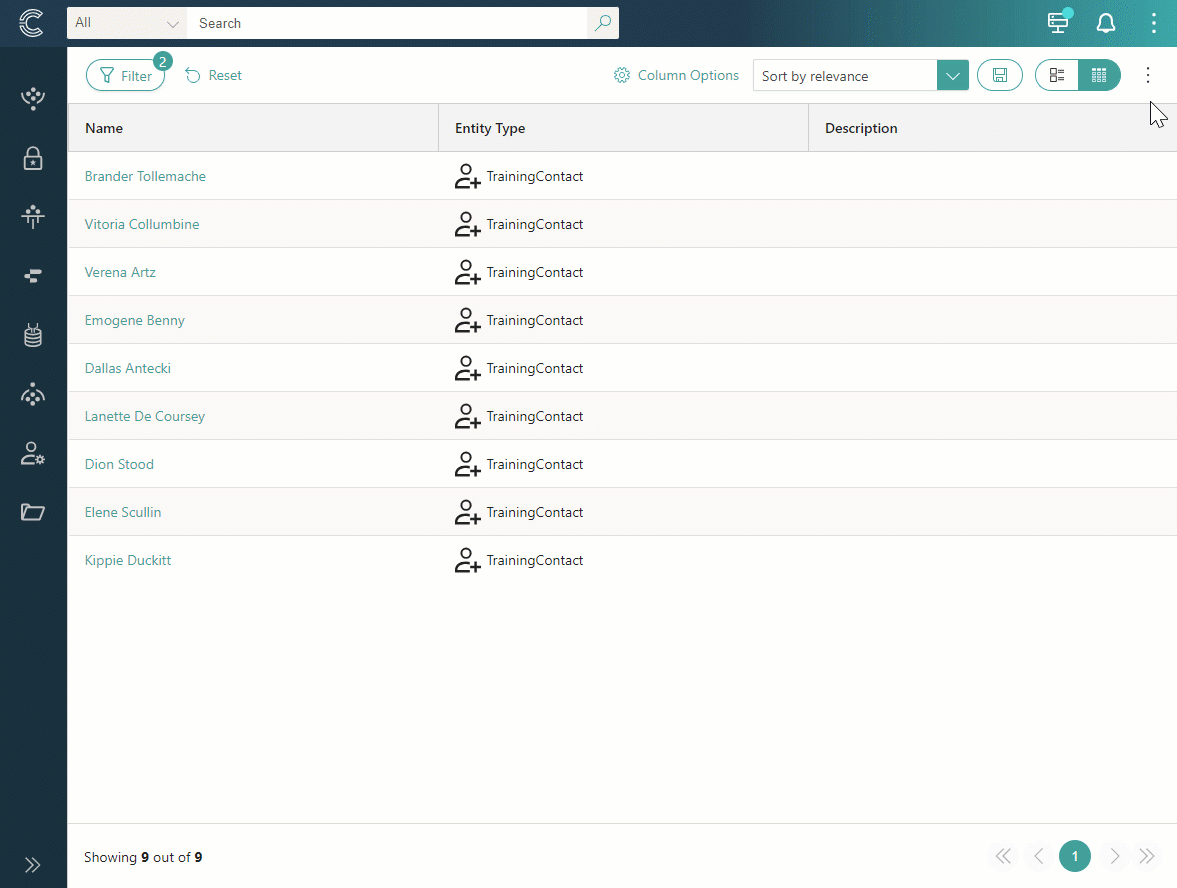Open the user settings sidebar icon
The image size is (1177, 888).
pyautogui.click(x=33, y=453)
